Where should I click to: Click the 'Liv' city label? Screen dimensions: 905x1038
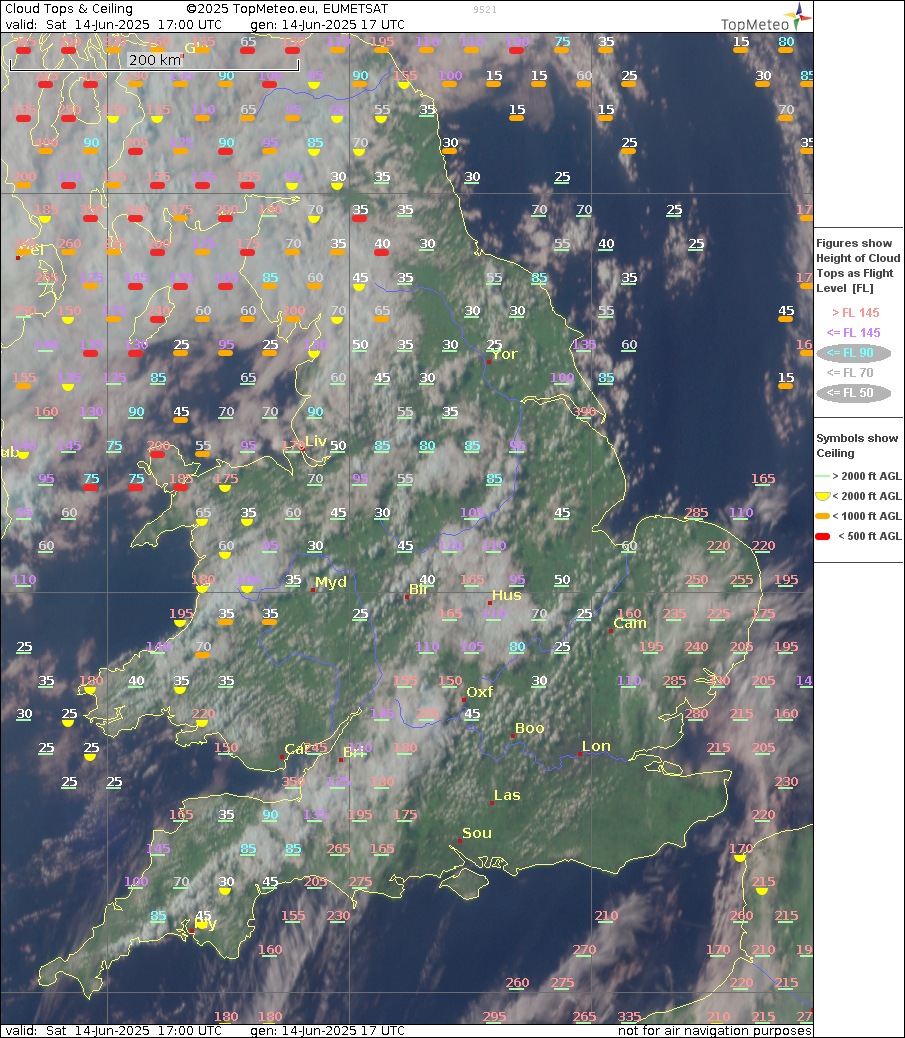316,441
